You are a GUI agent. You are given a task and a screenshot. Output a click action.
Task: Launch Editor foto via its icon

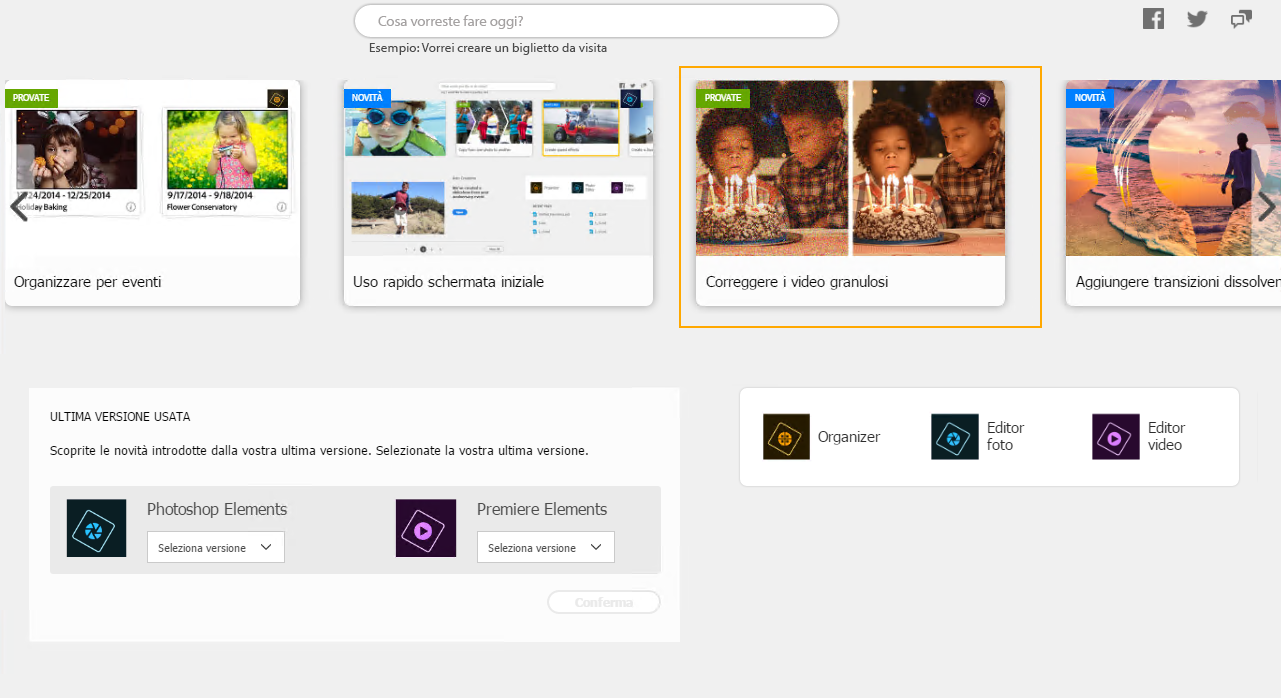click(955, 437)
